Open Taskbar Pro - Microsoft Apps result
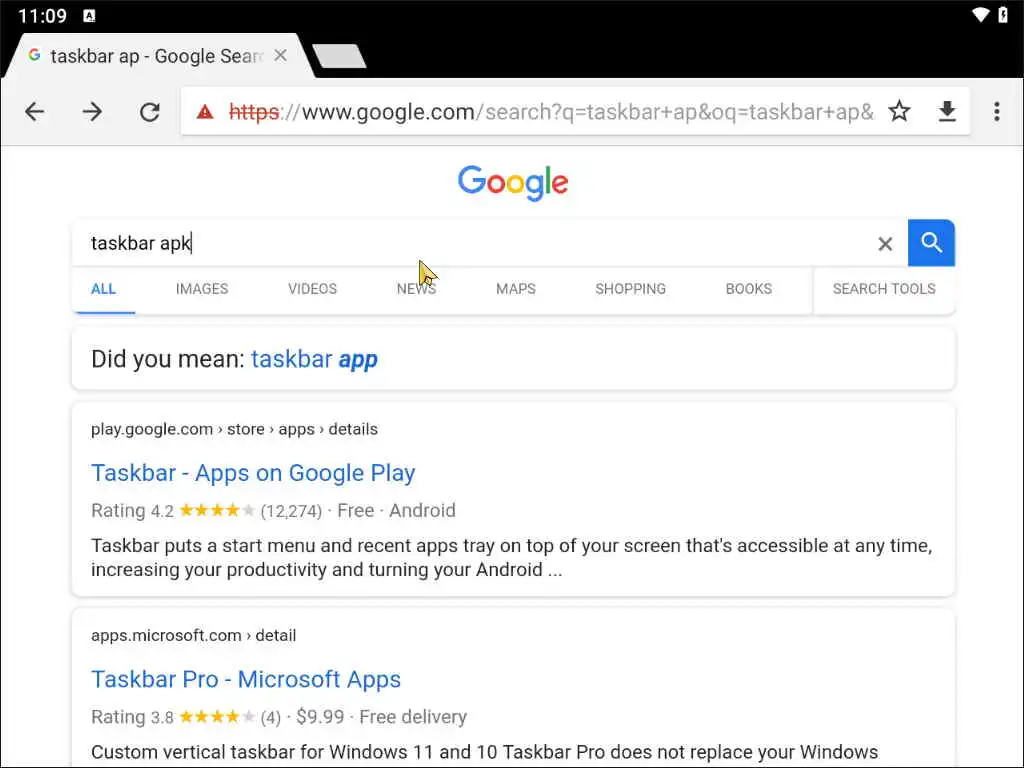Viewport: 1024px width, 768px height. 246,679
